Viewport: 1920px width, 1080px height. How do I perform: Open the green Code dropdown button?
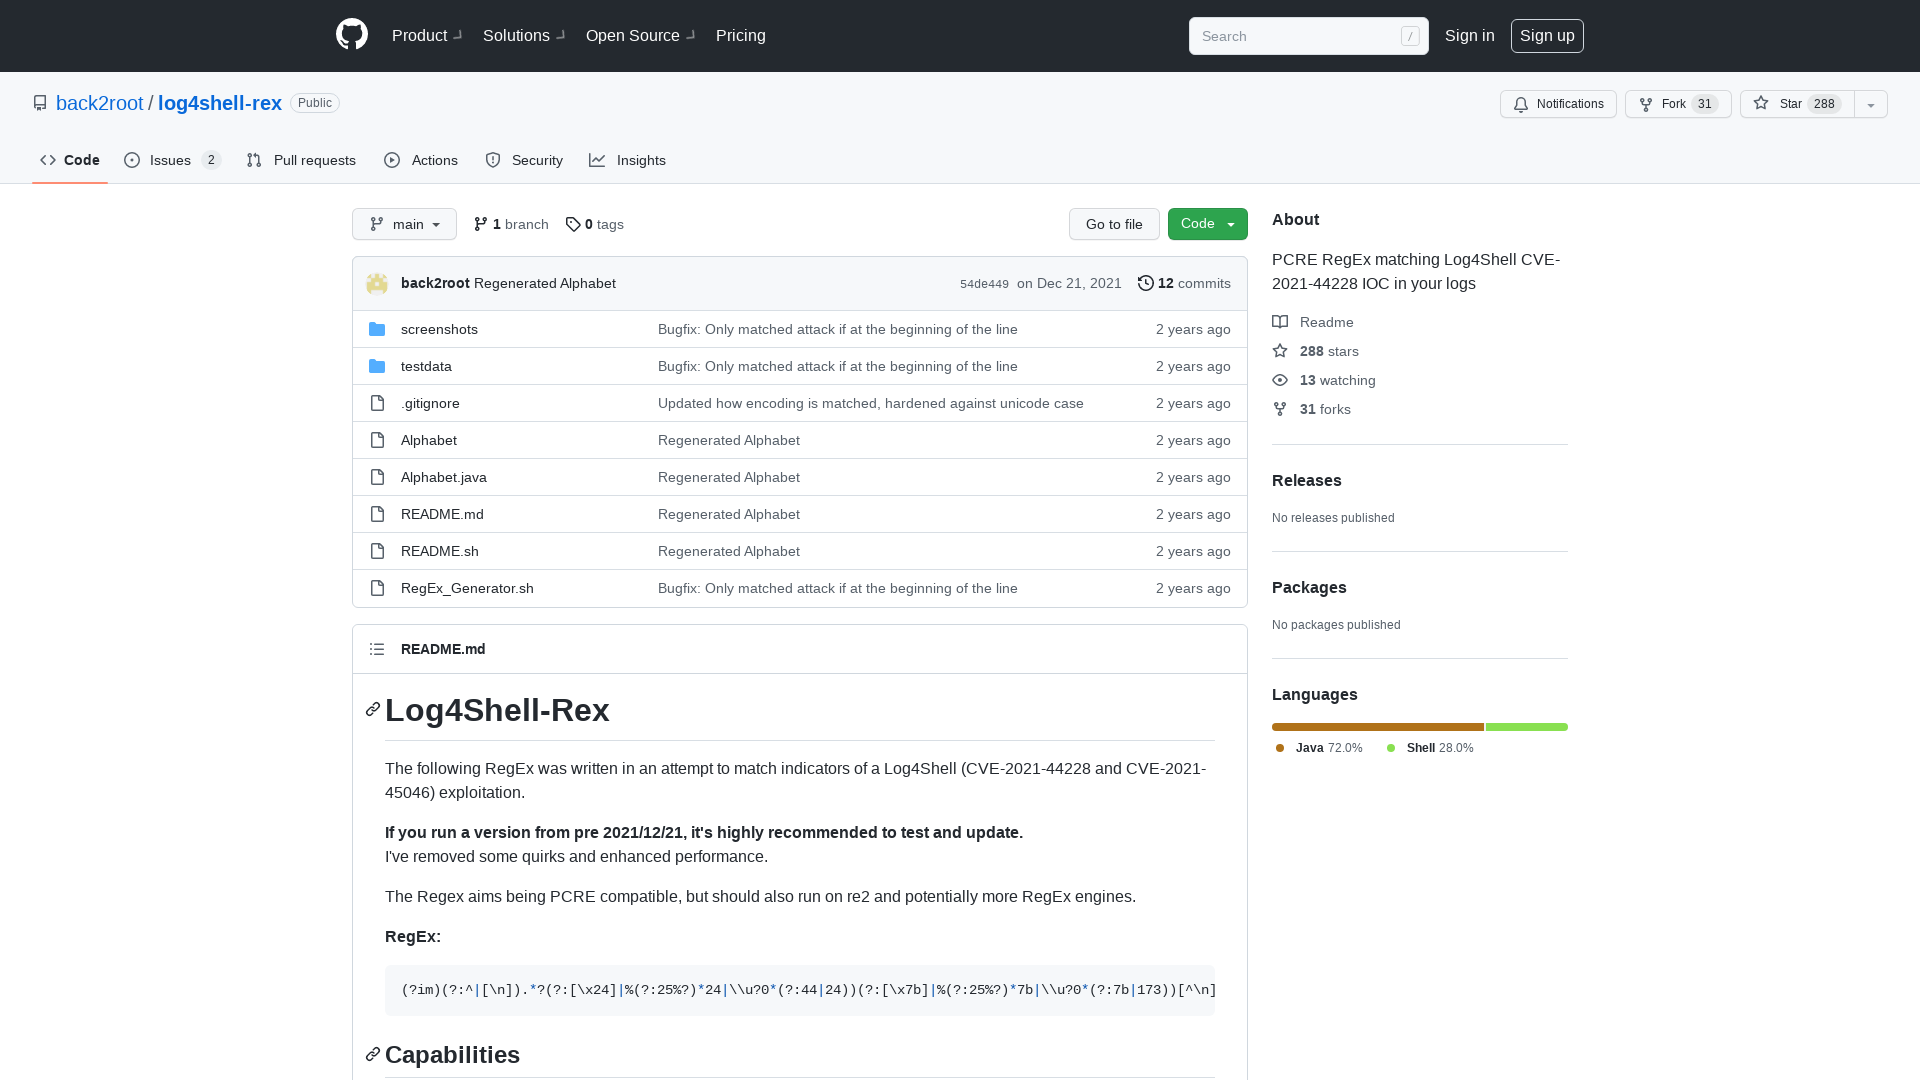1208,224
